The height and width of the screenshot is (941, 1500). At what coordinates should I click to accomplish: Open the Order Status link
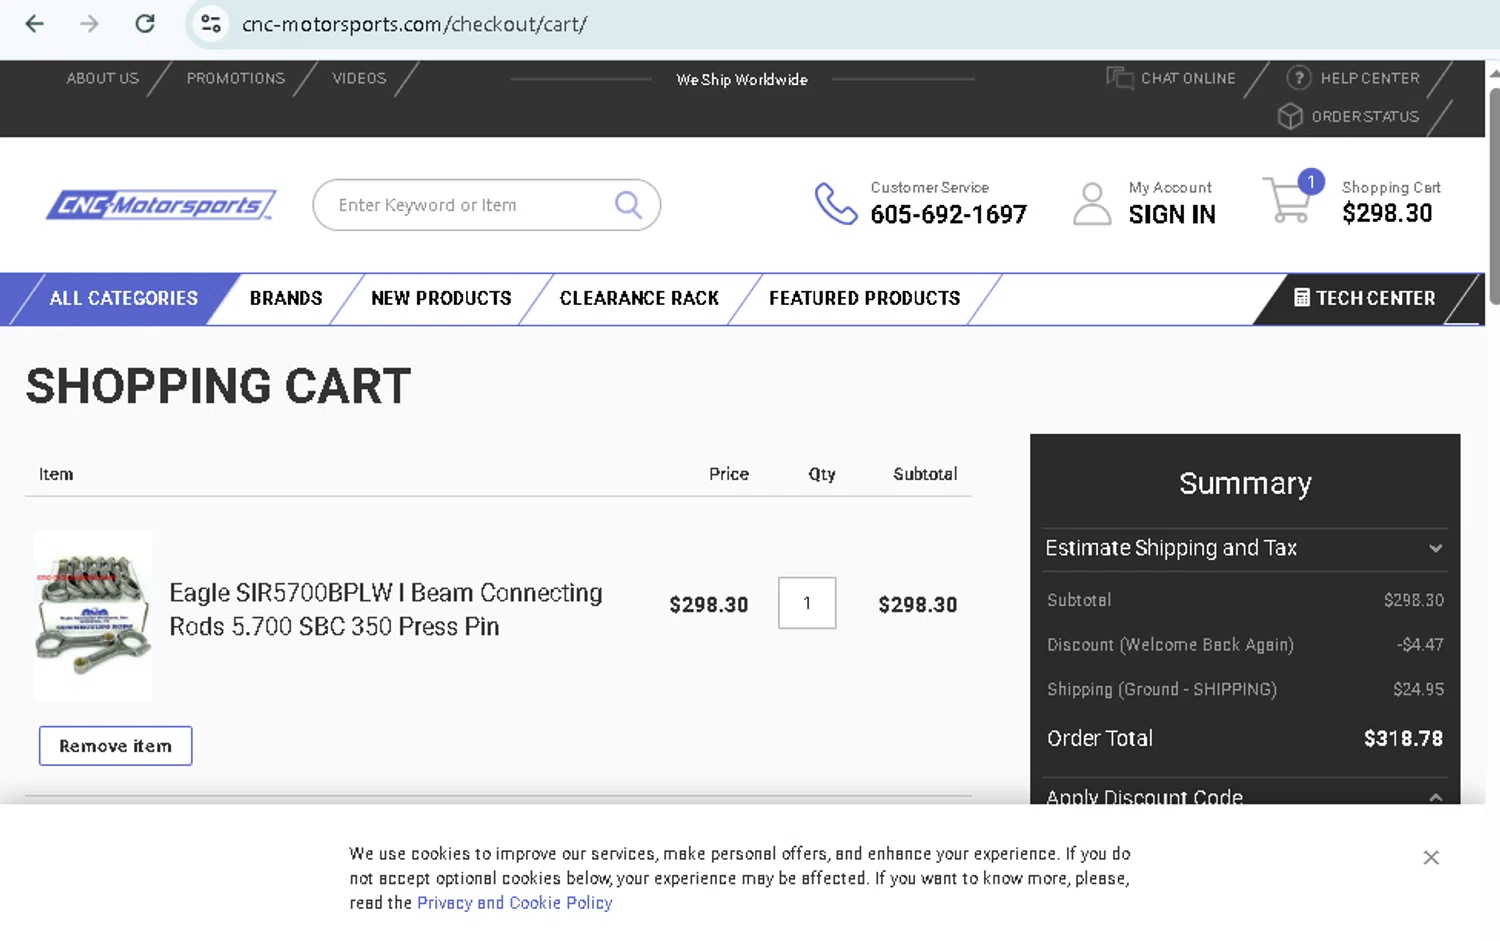[x=1365, y=116]
